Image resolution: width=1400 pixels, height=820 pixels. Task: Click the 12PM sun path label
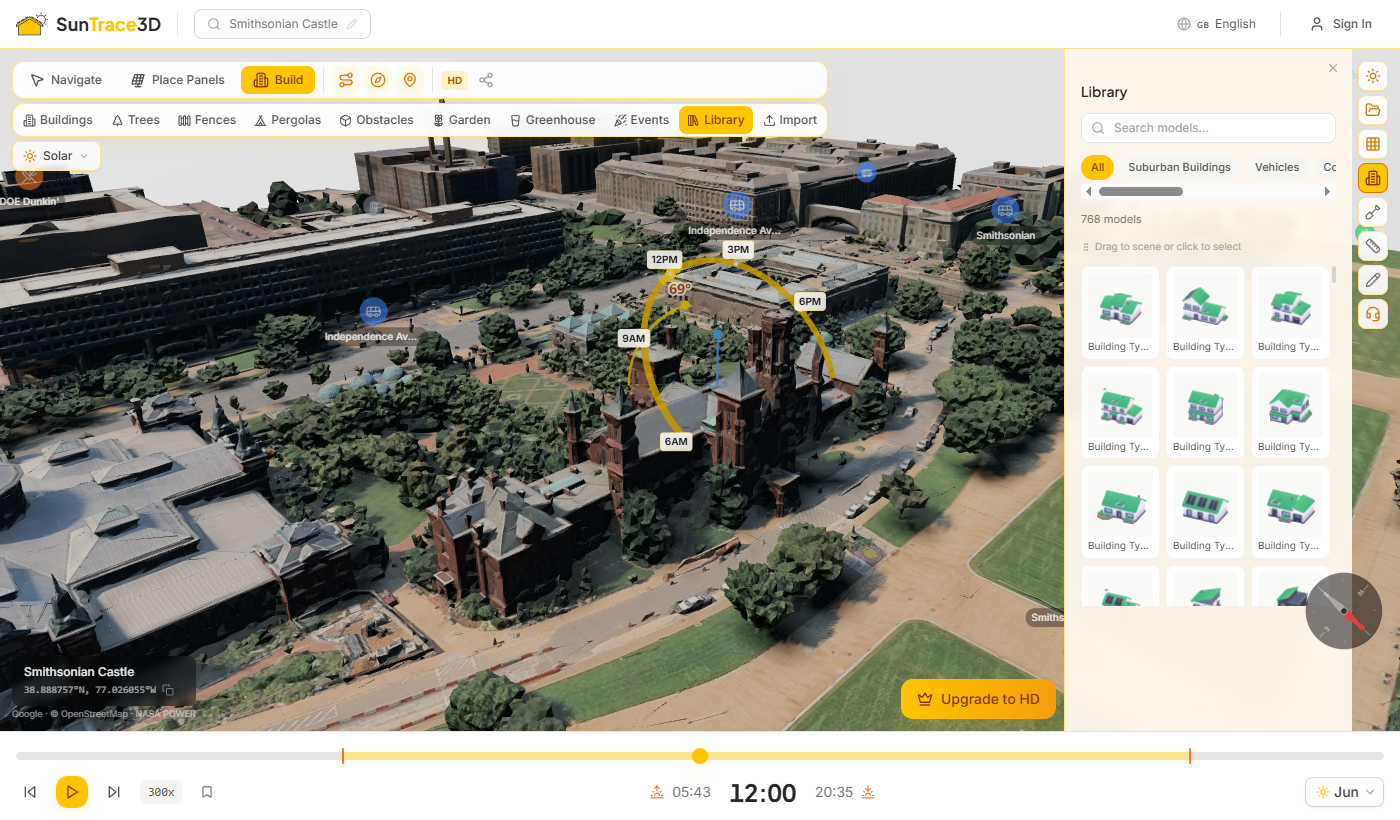pos(664,260)
